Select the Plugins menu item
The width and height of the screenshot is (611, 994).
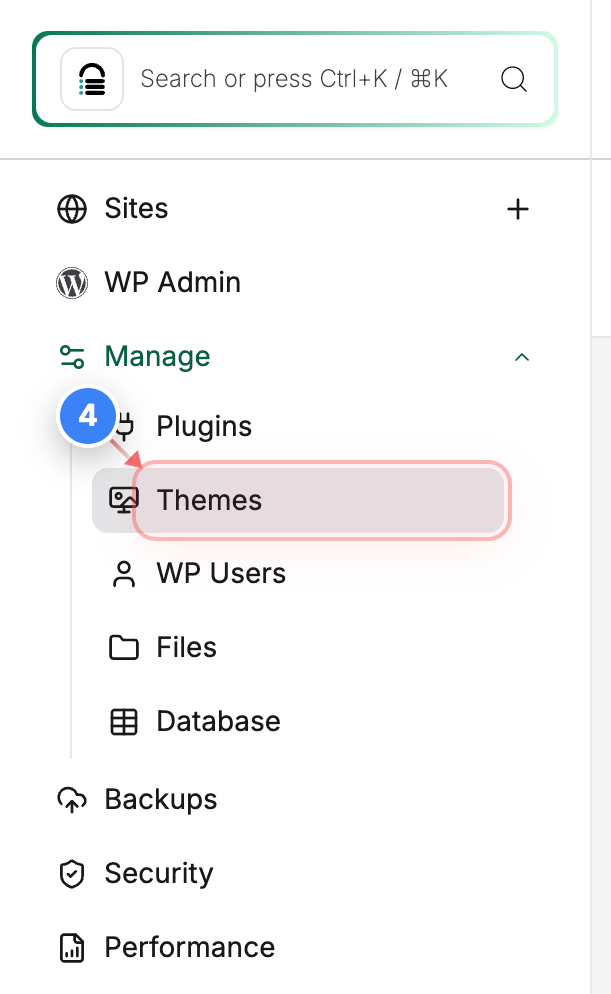pyautogui.click(x=203, y=426)
